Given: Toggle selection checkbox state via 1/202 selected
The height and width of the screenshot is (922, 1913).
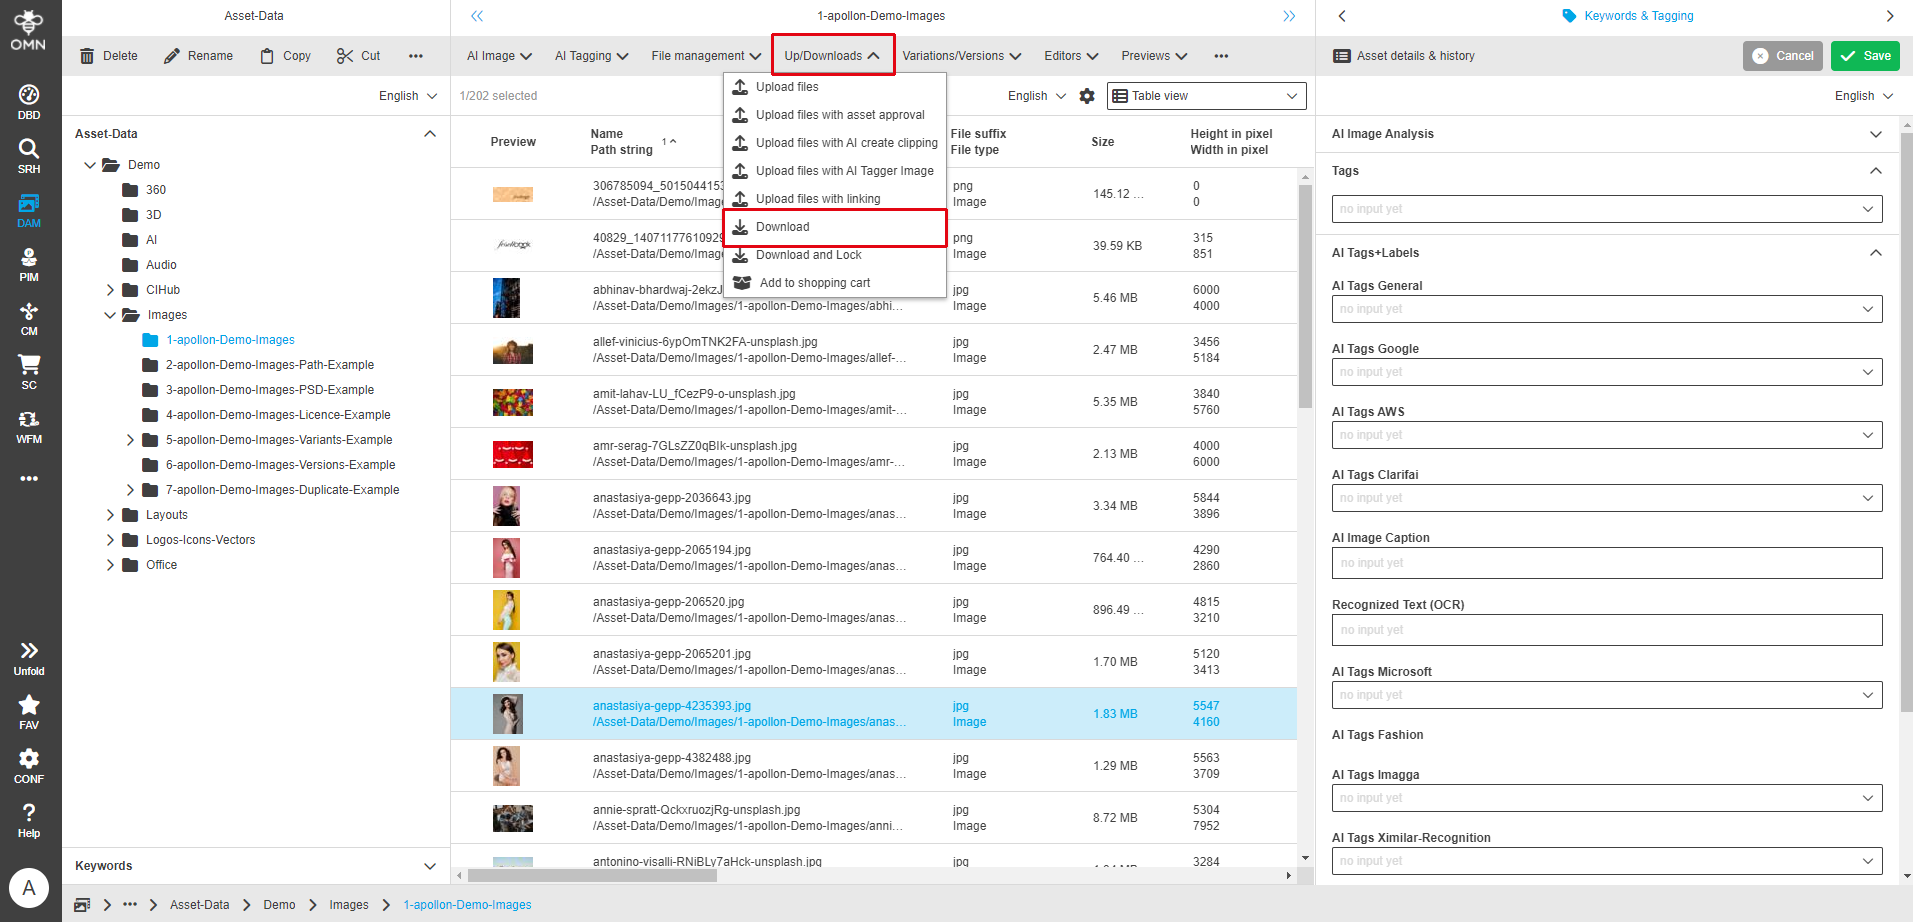Looking at the screenshot, I should pos(497,96).
